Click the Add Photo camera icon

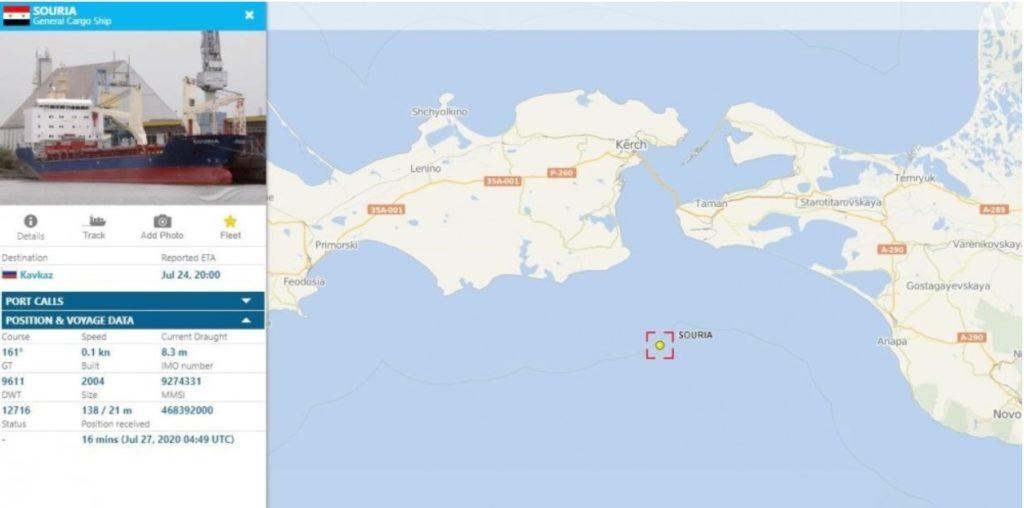click(x=162, y=221)
